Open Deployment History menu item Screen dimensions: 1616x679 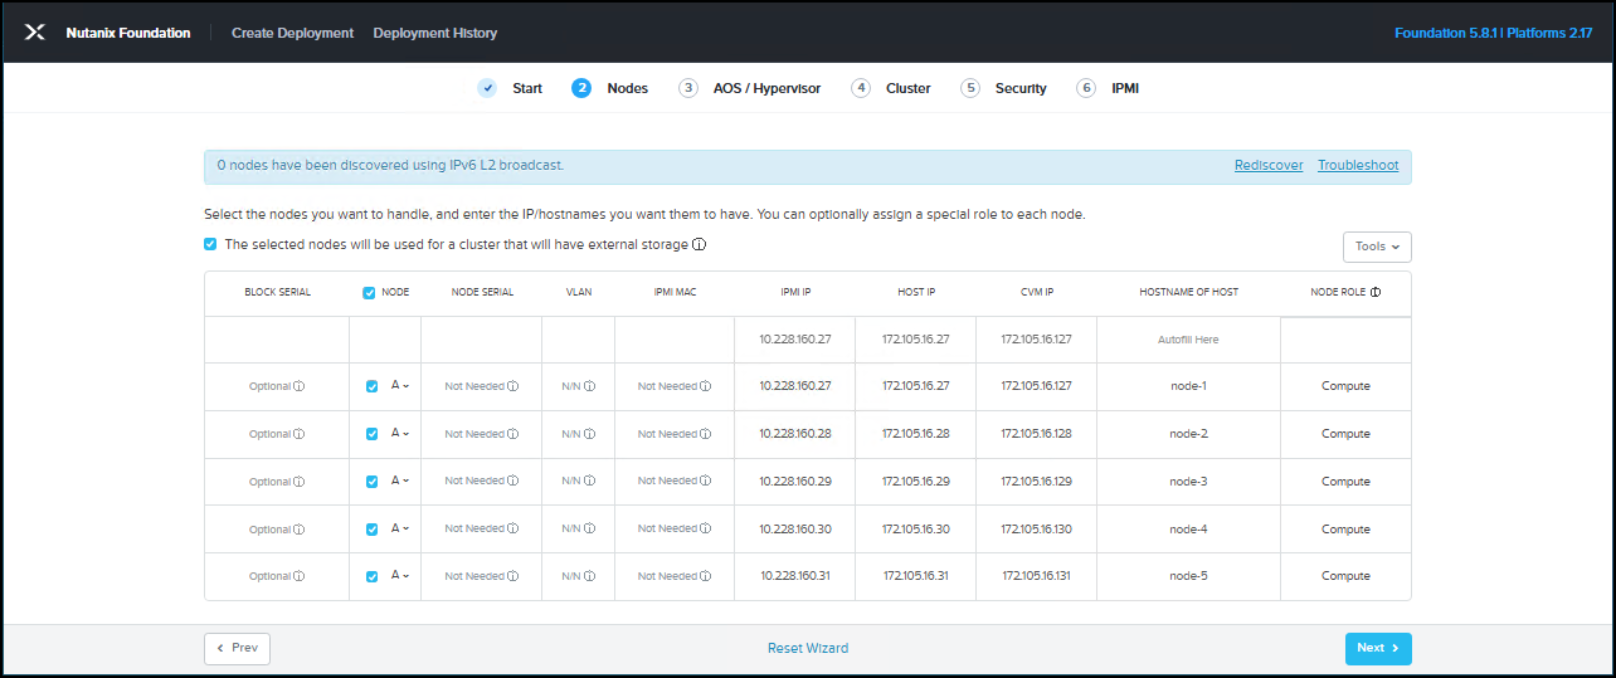[435, 33]
